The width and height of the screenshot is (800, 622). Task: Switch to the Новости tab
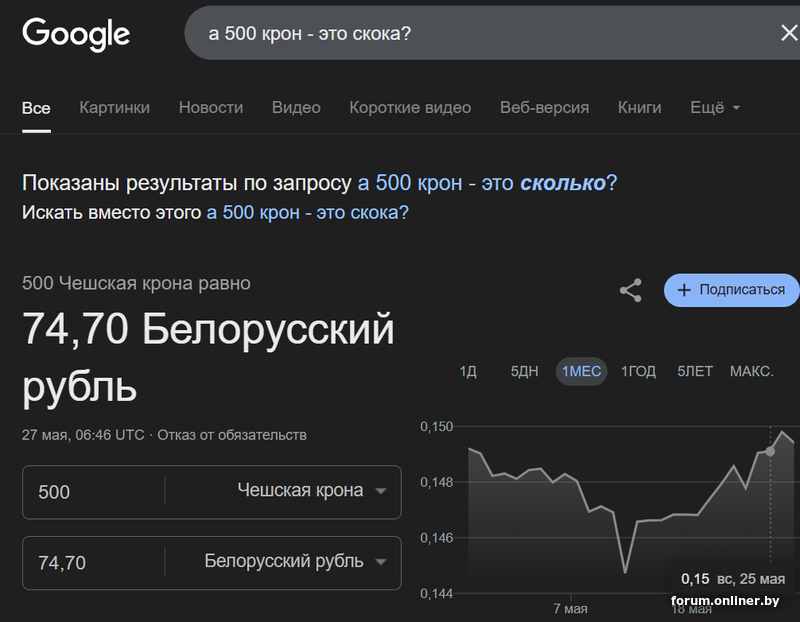(211, 108)
